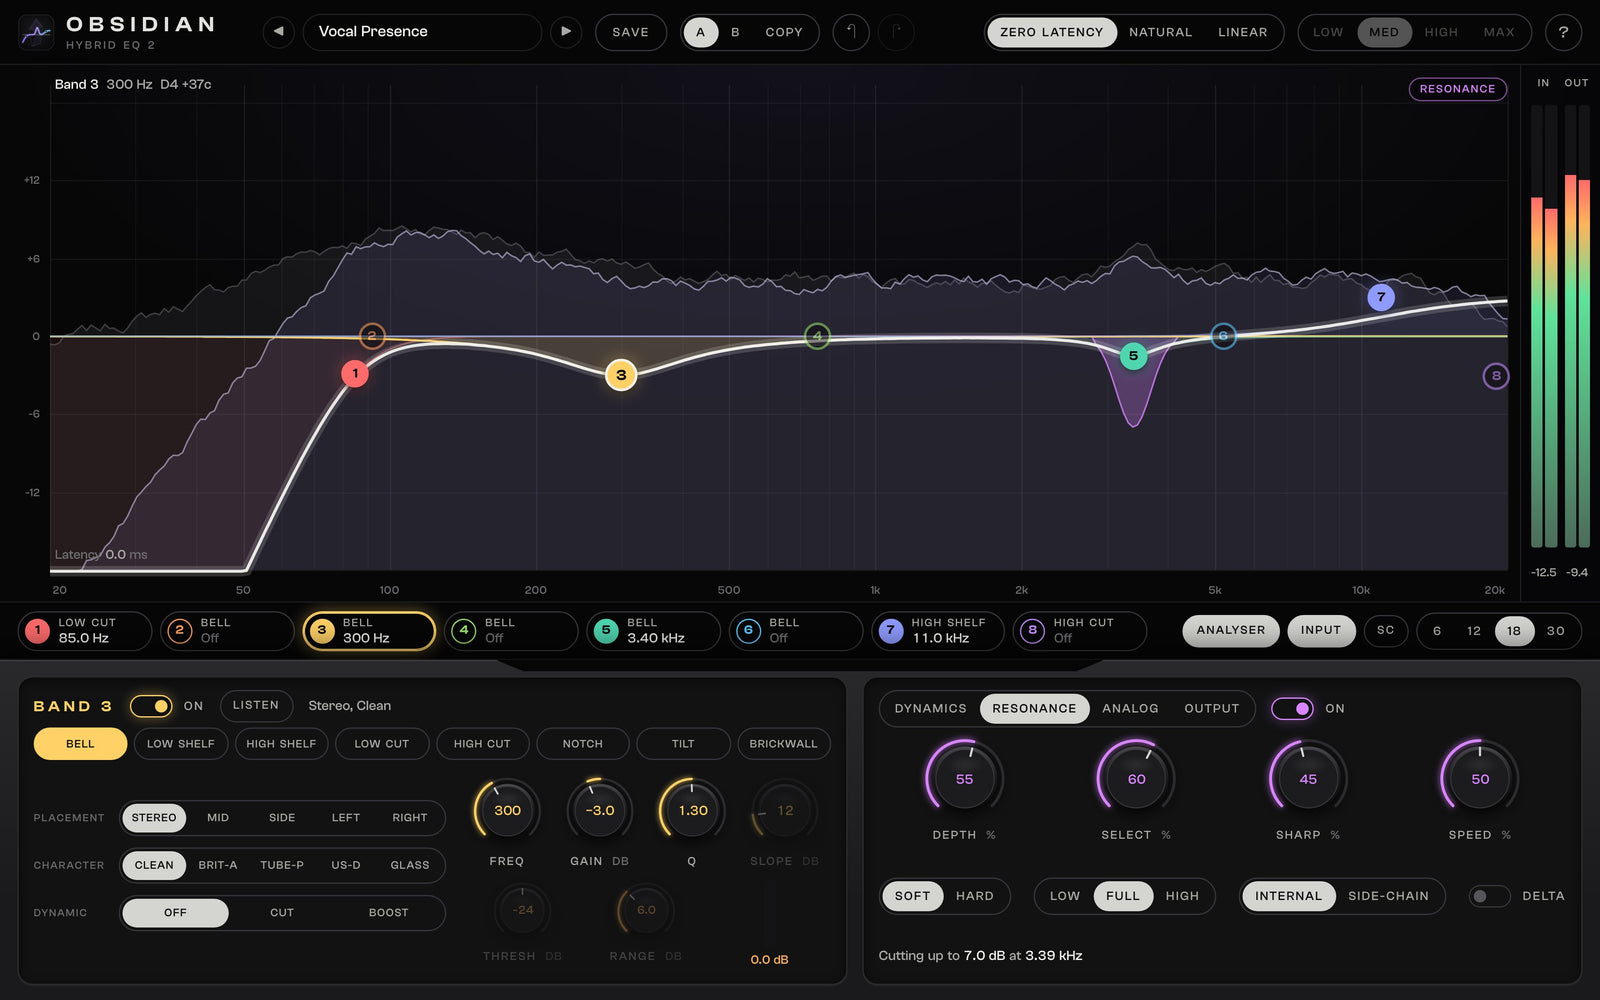The width and height of the screenshot is (1600, 1000).
Task: Choose Brickwall filter type
Action: point(783,744)
